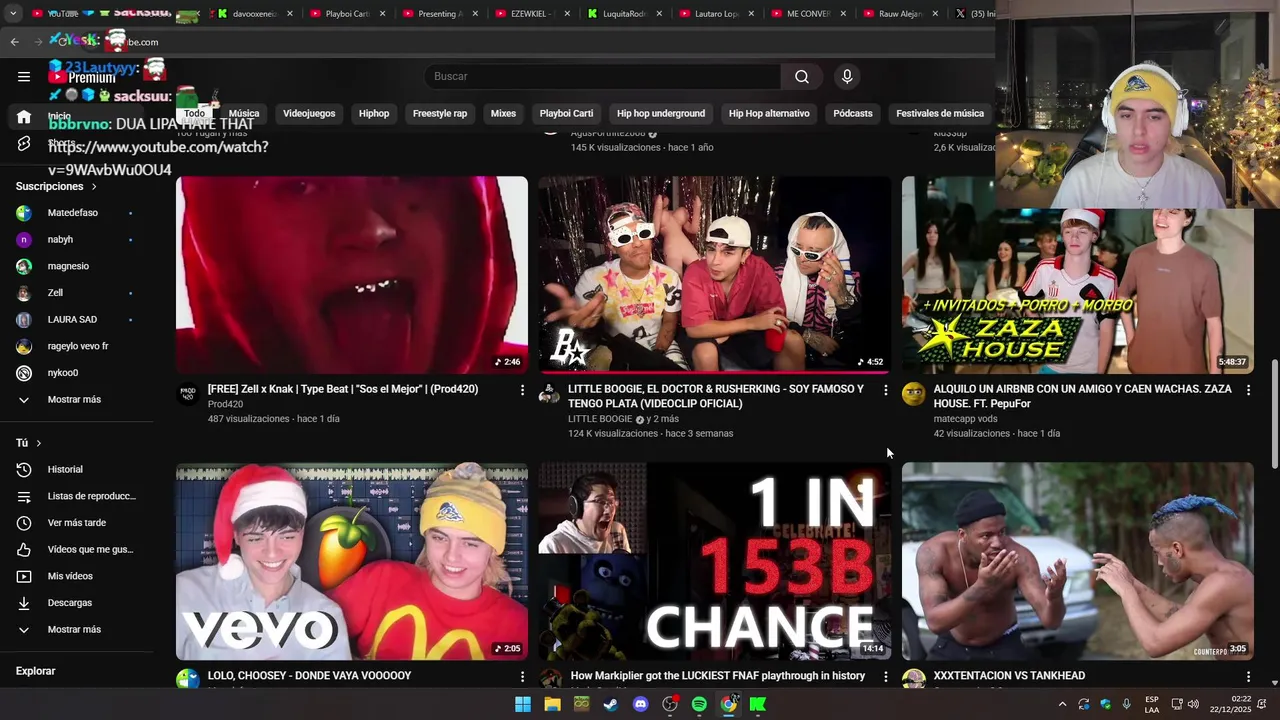The width and height of the screenshot is (1280, 720).
Task: Show hidden system tray icons chevron
Action: (1062, 704)
